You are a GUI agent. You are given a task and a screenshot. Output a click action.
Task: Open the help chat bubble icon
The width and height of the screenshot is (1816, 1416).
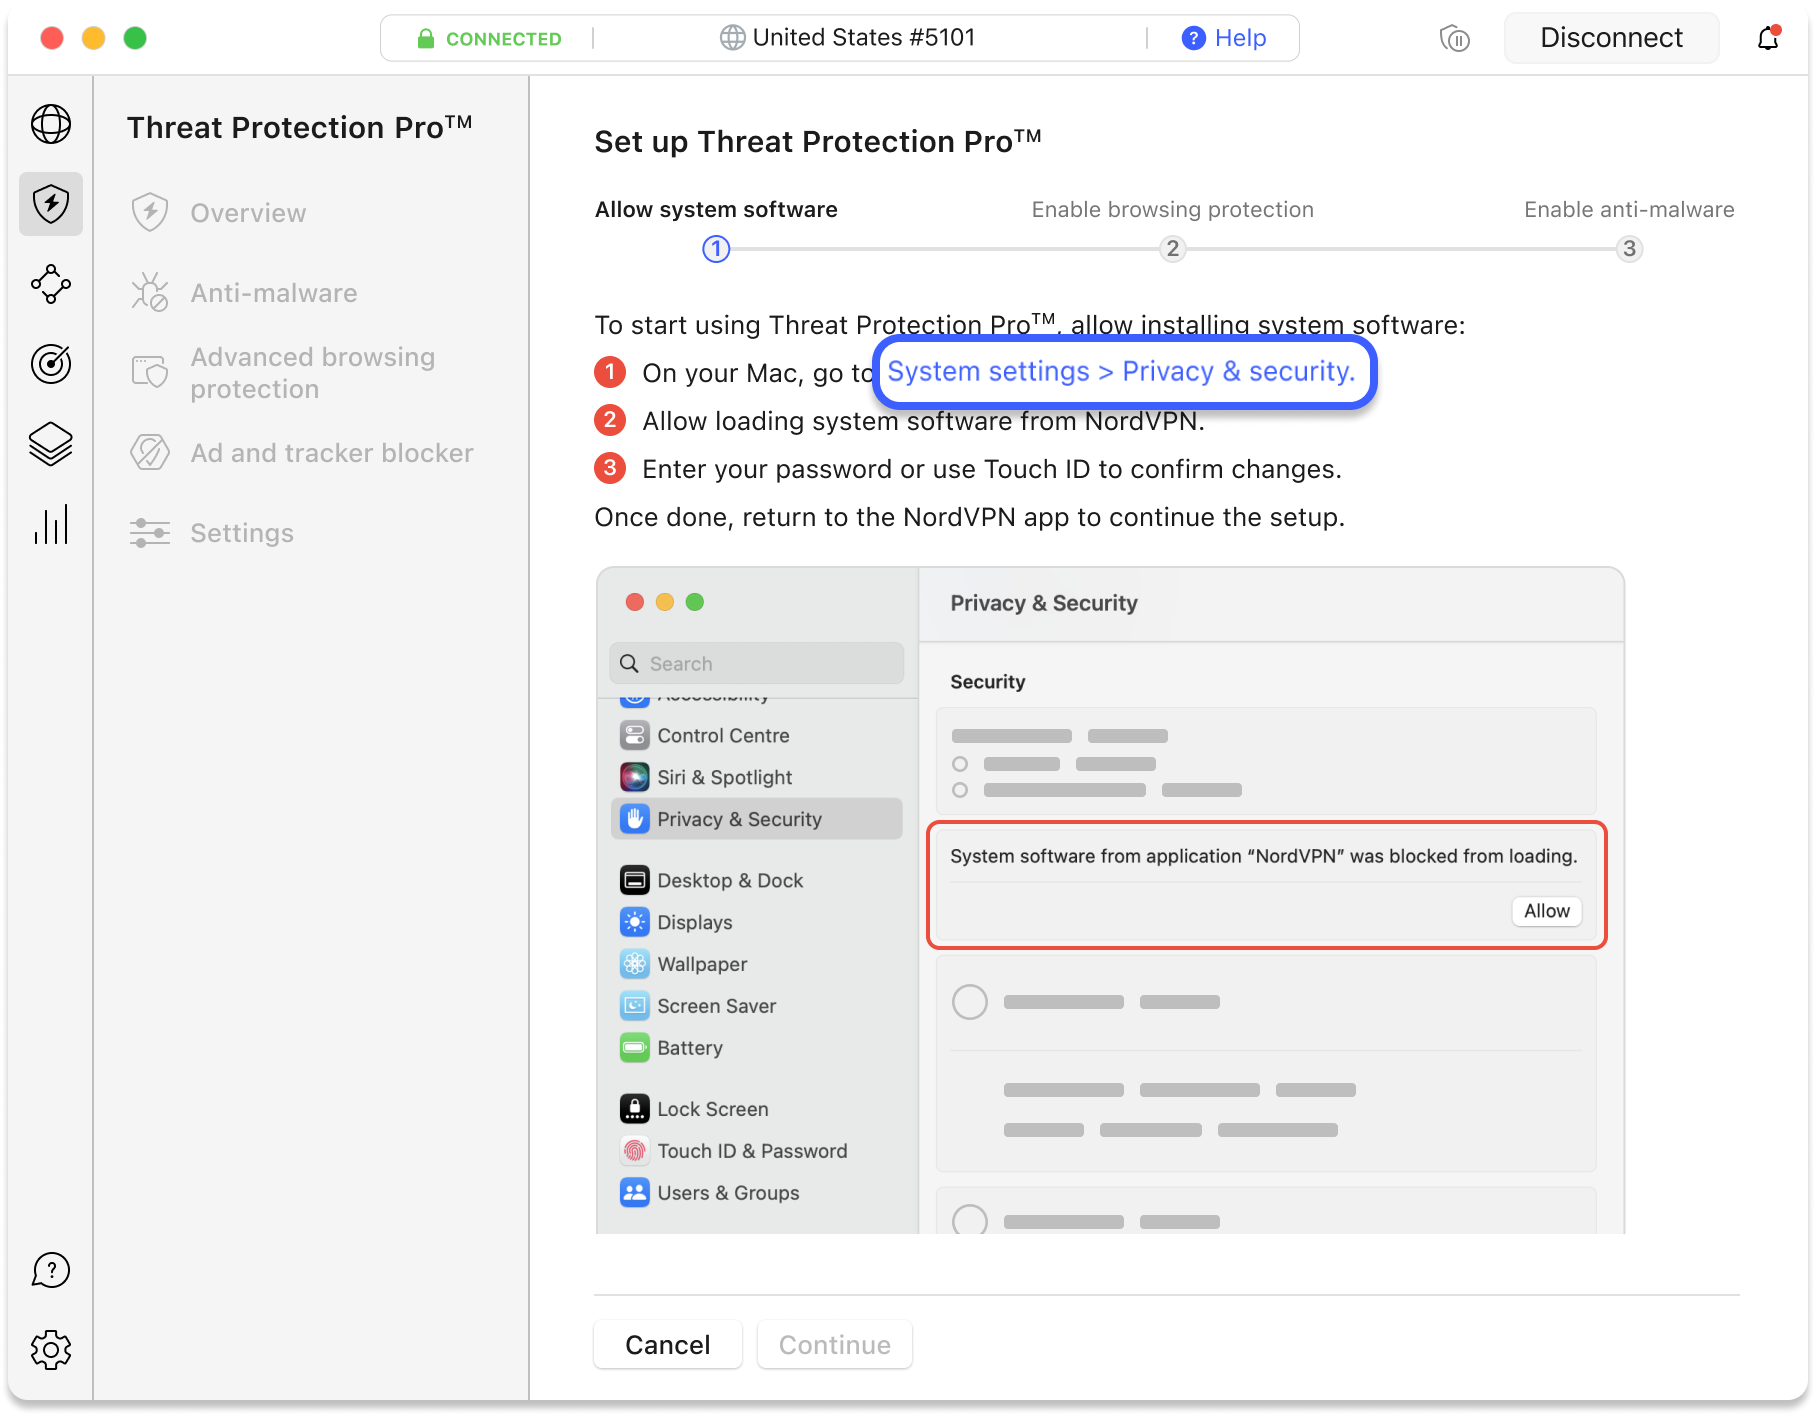tap(51, 1270)
